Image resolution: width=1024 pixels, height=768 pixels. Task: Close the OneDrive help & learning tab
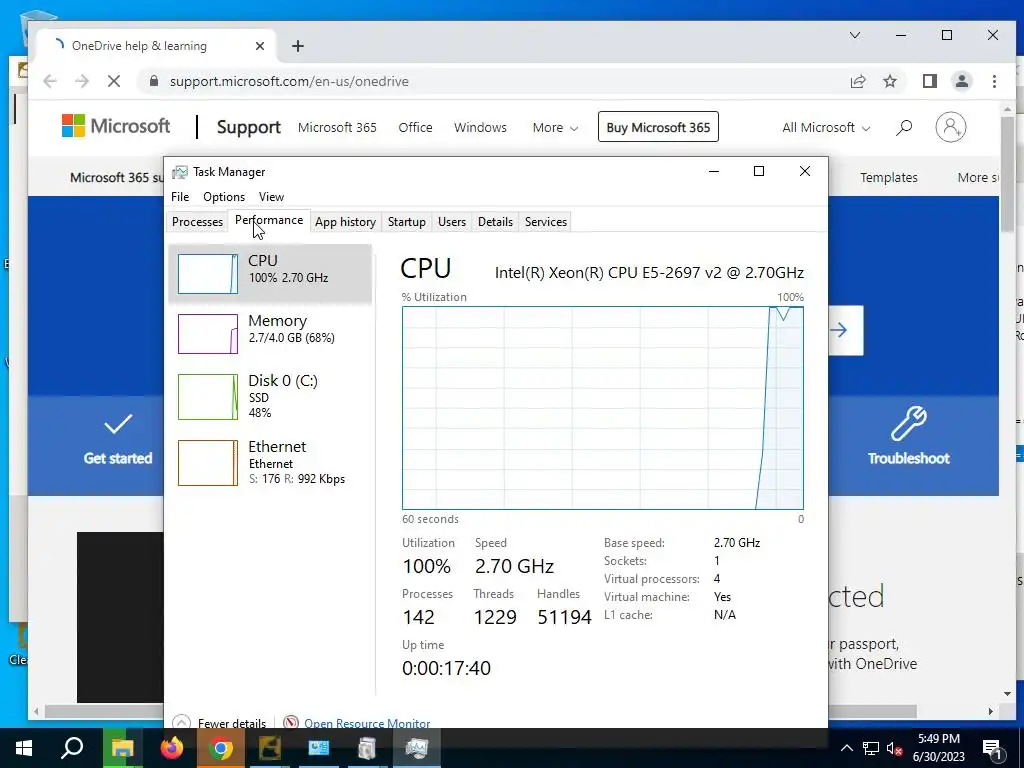click(x=260, y=46)
